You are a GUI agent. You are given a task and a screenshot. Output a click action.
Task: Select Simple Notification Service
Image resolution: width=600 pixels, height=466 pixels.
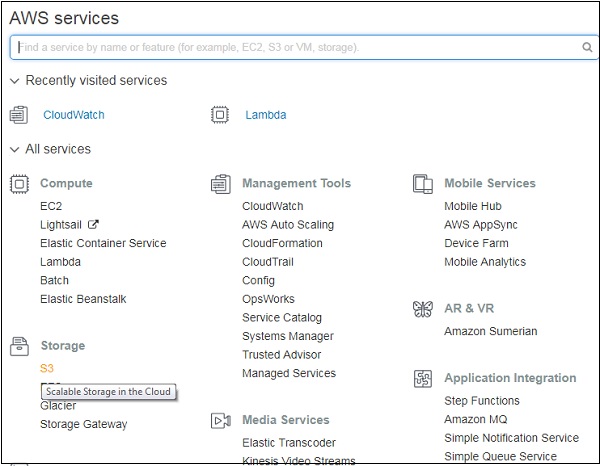tap(511, 438)
